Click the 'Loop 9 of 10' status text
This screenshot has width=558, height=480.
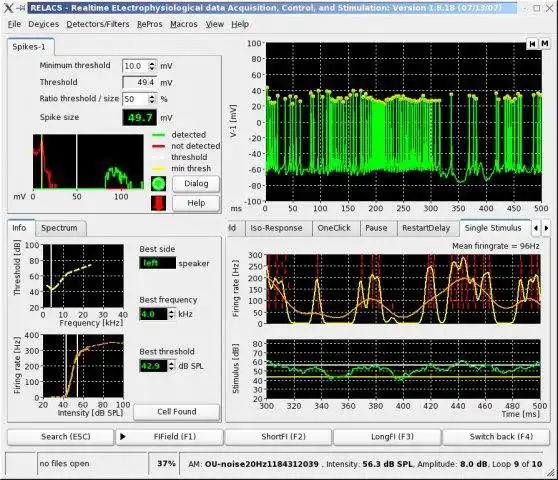pyautogui.click(x=517, y=464)
